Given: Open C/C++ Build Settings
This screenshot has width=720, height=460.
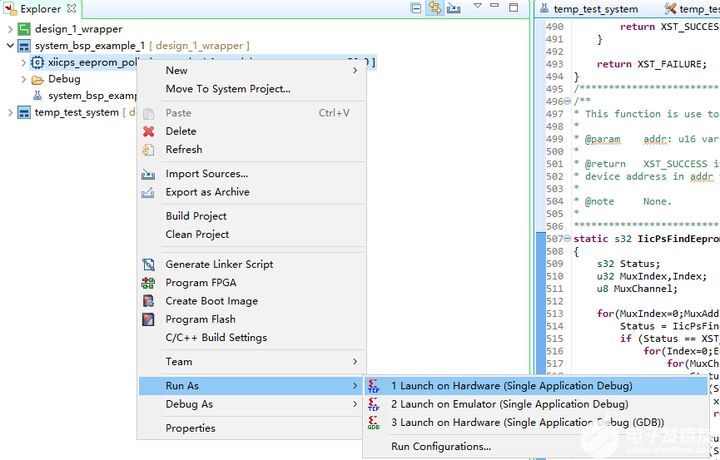Looking at the screenshot, I should point(252,338).
